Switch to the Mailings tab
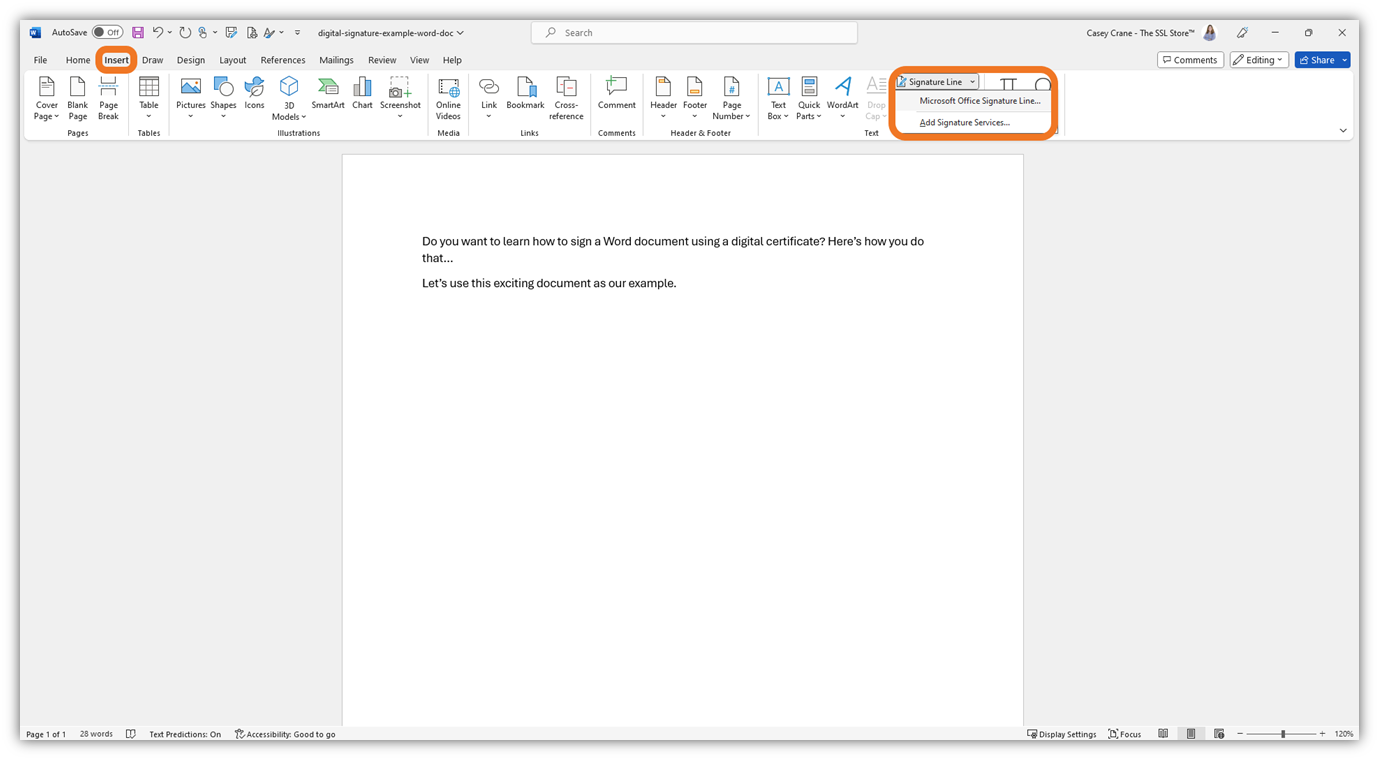 (x=336, y=59)
